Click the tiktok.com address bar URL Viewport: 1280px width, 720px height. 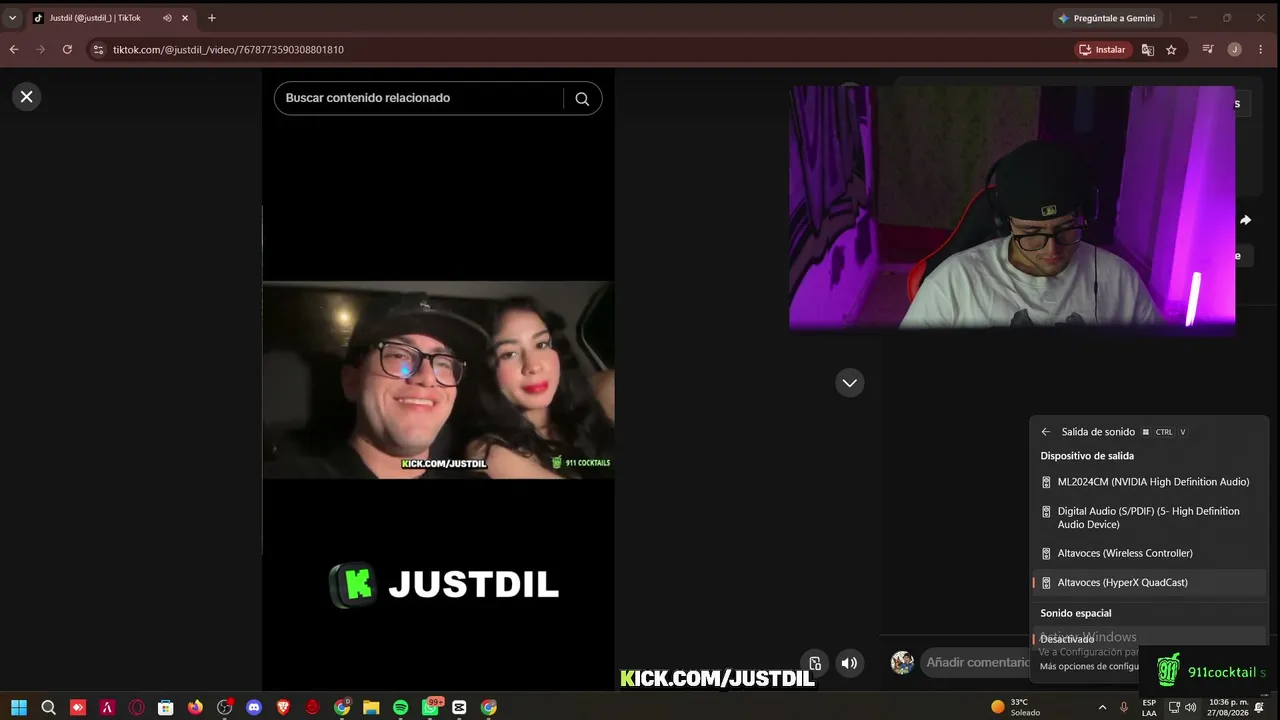[x=228, y=50]
